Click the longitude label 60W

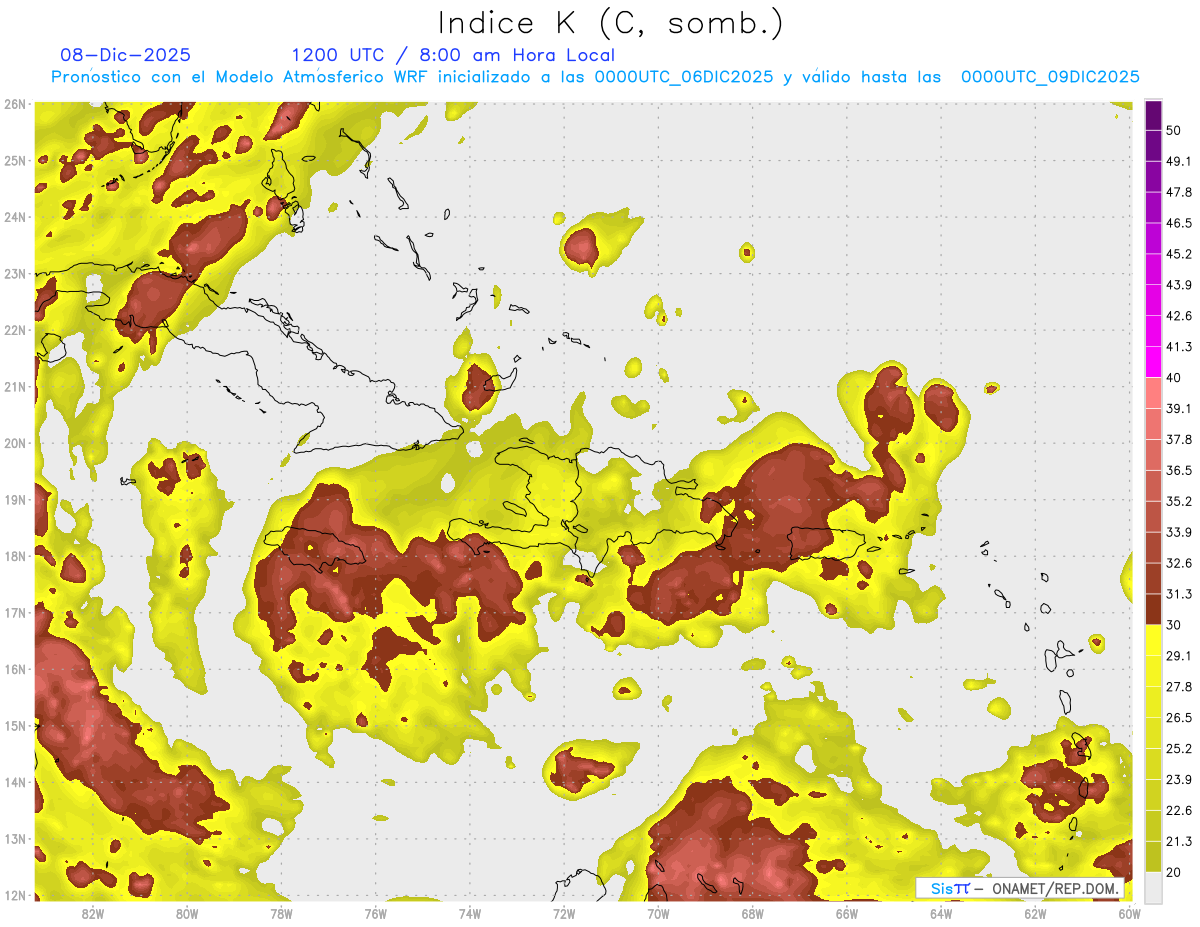tap(1129, 913)
